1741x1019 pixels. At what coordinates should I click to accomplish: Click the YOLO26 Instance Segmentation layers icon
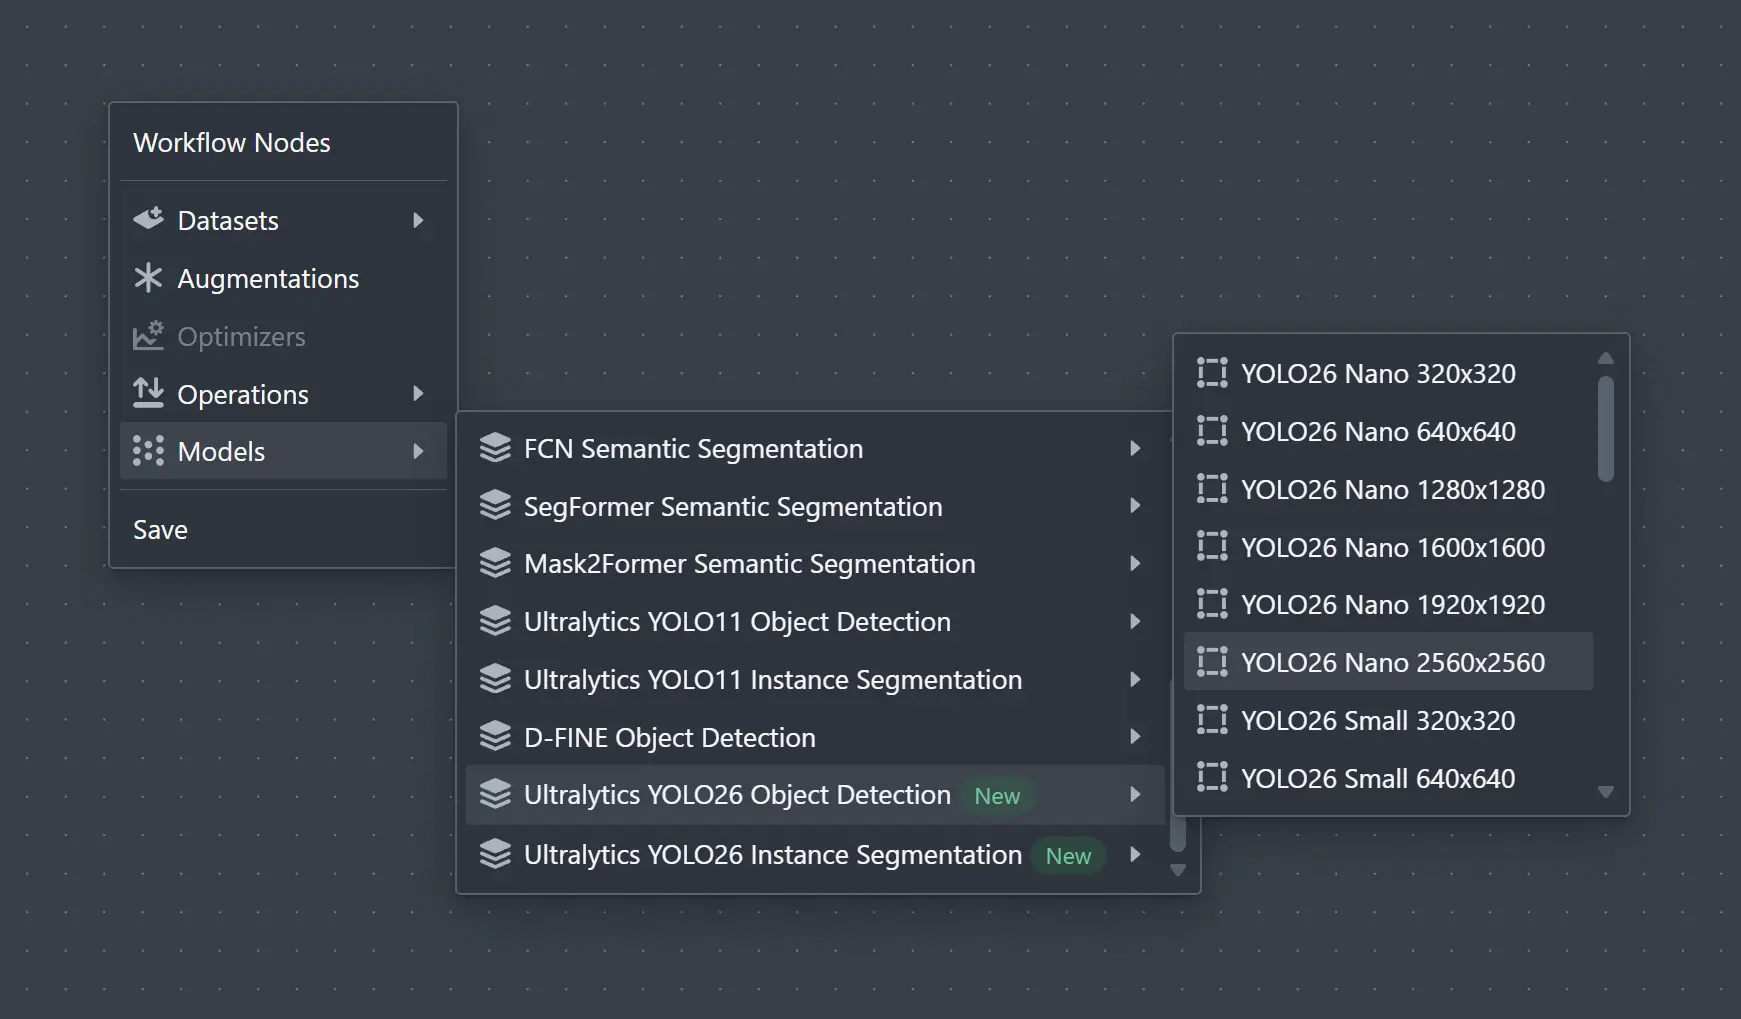(x=495, y=854)
